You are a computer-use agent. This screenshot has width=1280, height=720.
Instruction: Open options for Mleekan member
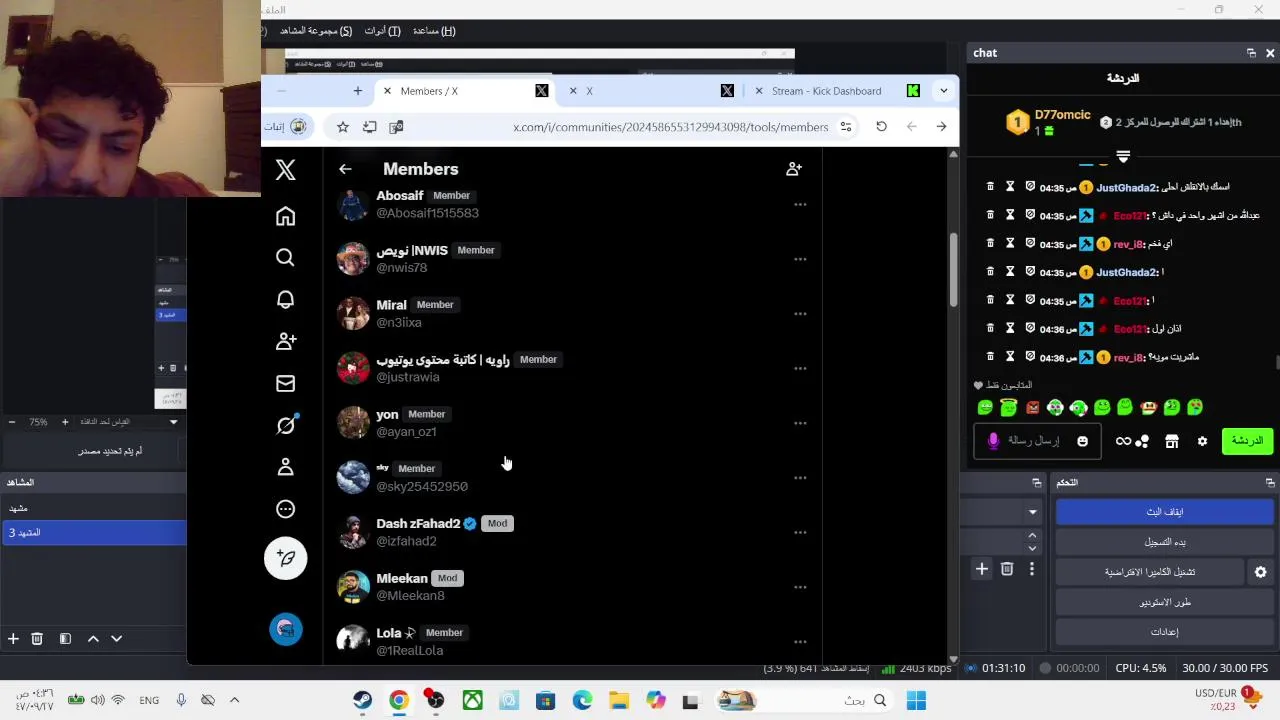point(800,587)
